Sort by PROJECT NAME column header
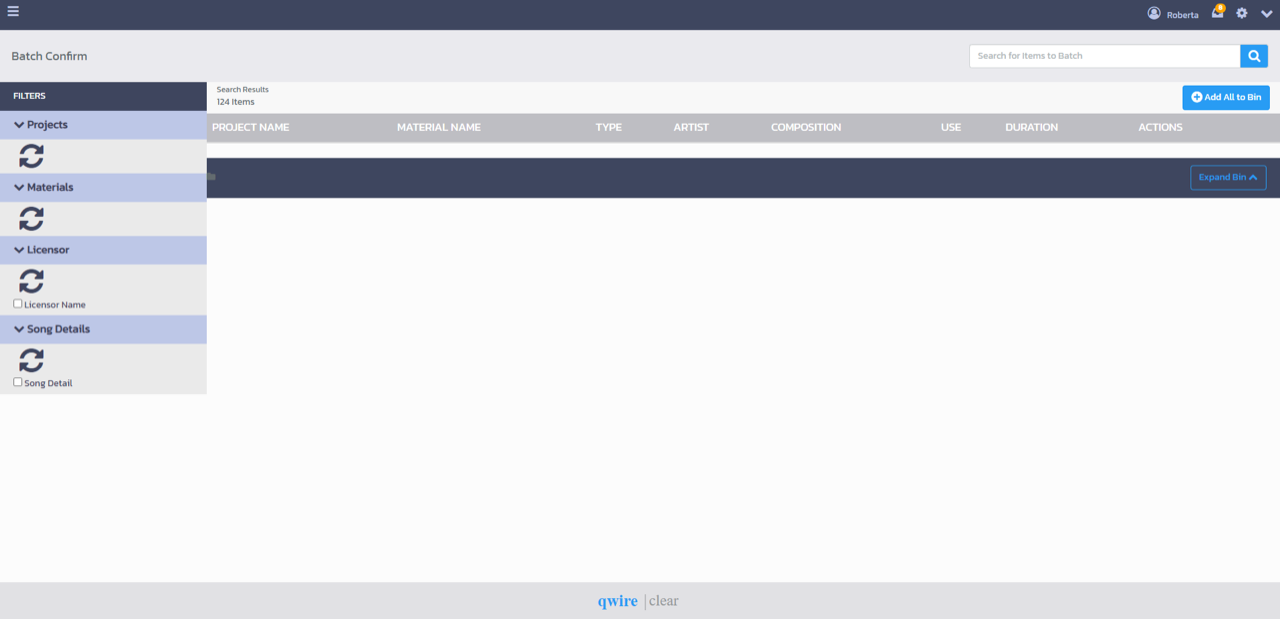Image resolution: width=1280 pixels, height=619 pixels. pyautogui.click(x=250, y=127)
